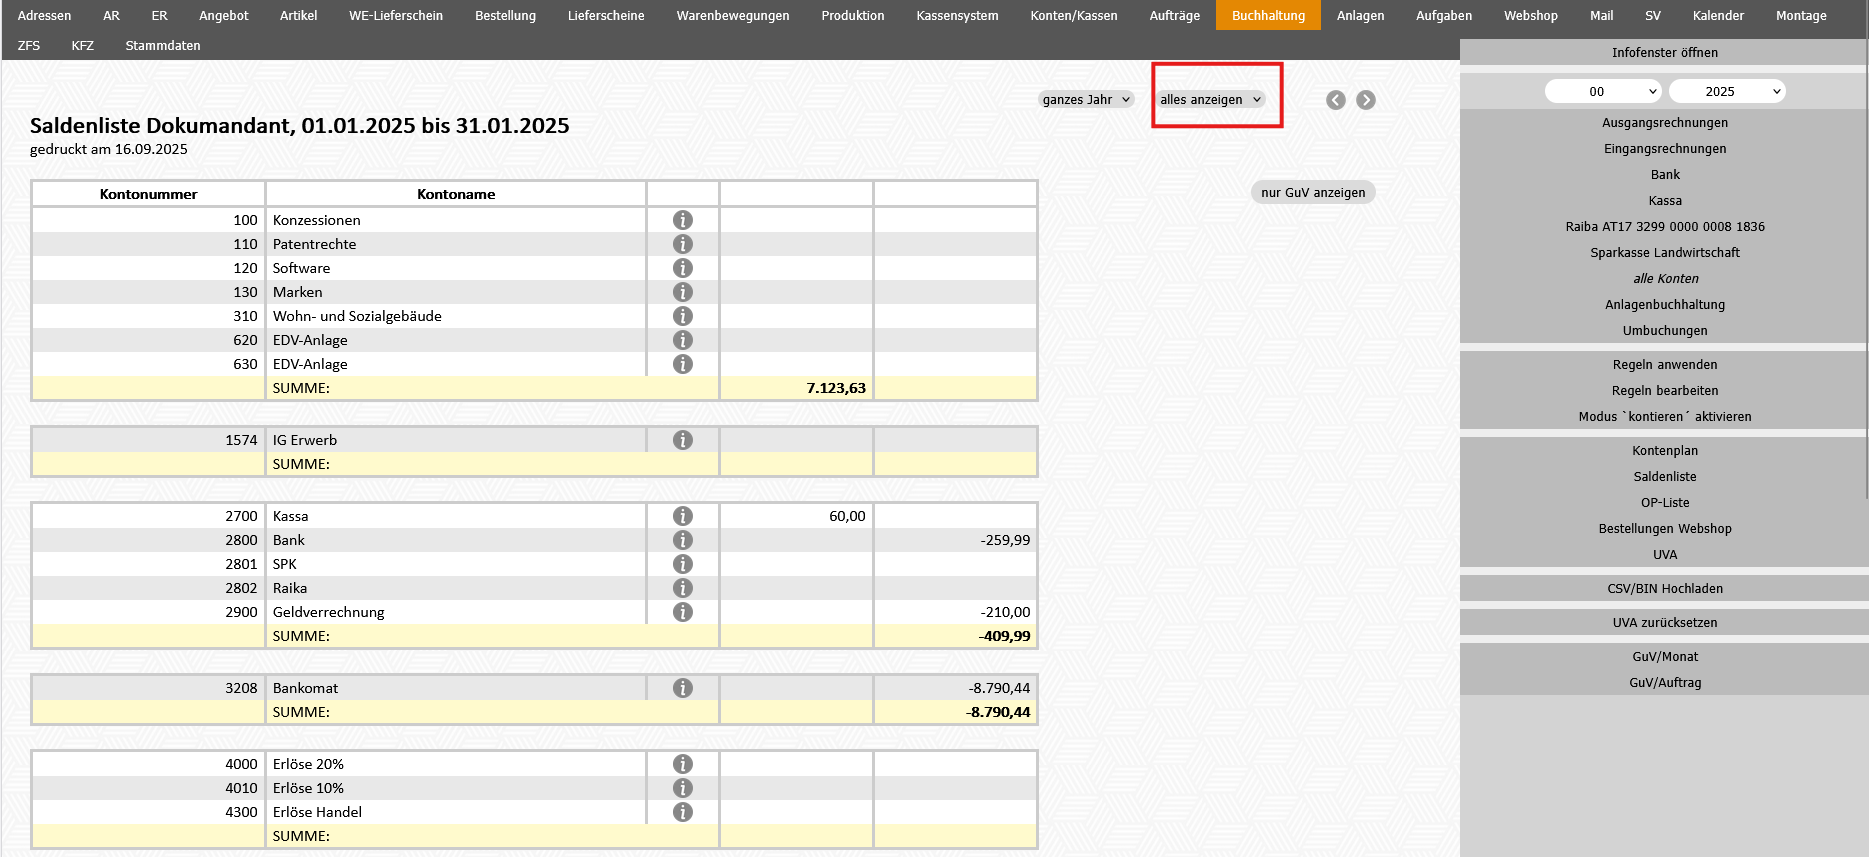Switch to the Kassensystem menu
This screenshot has height=857, width=1869.
pyautogui.click(x=957, y=15)
